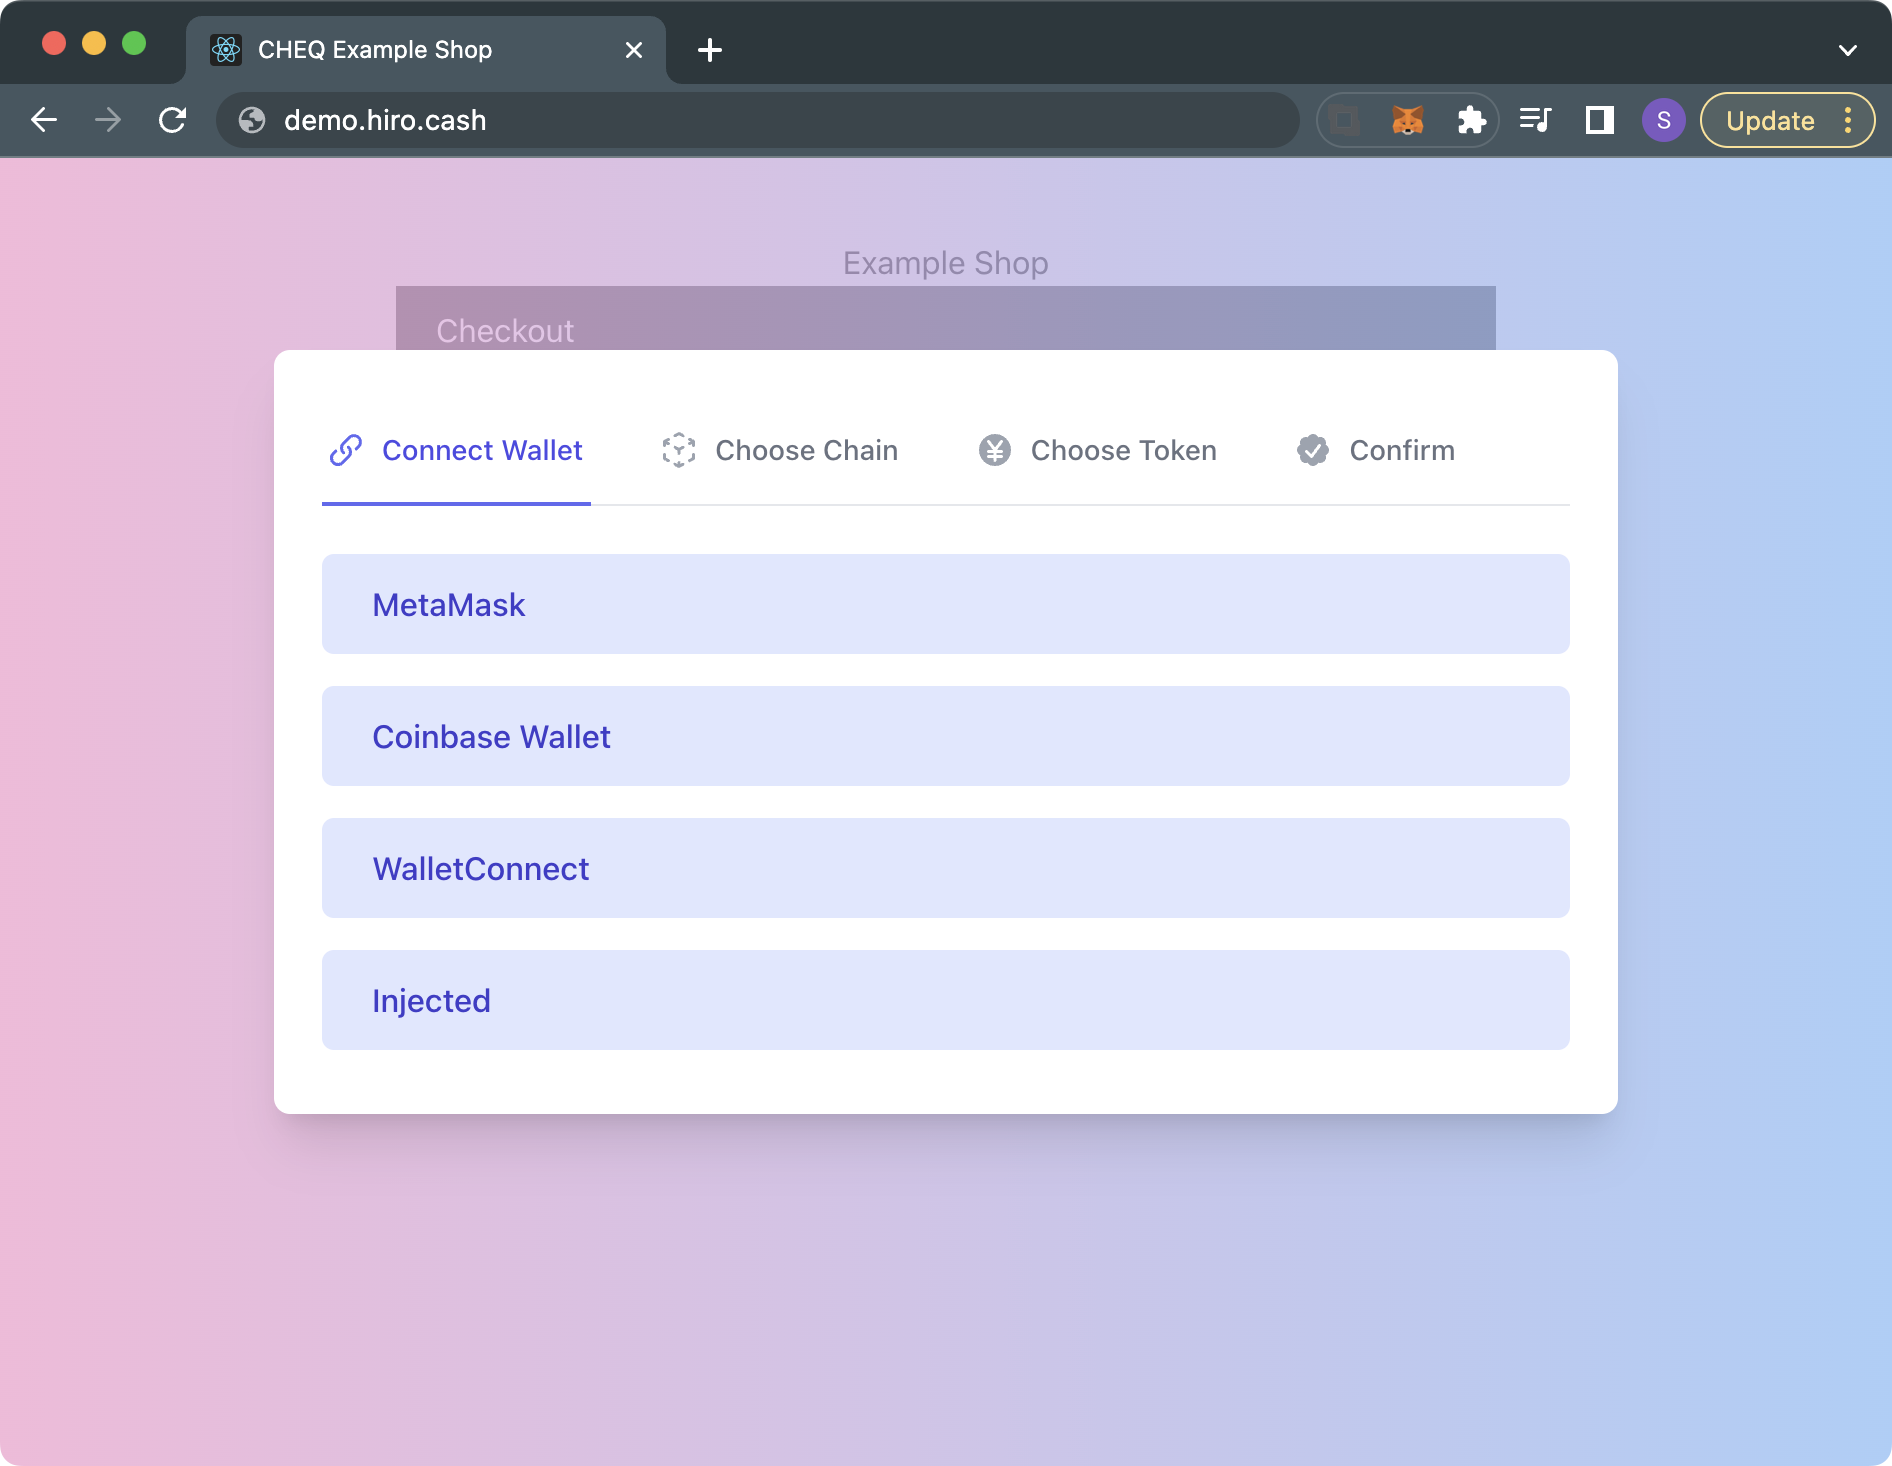Click the disabled square extension icon

point(1345,121)
